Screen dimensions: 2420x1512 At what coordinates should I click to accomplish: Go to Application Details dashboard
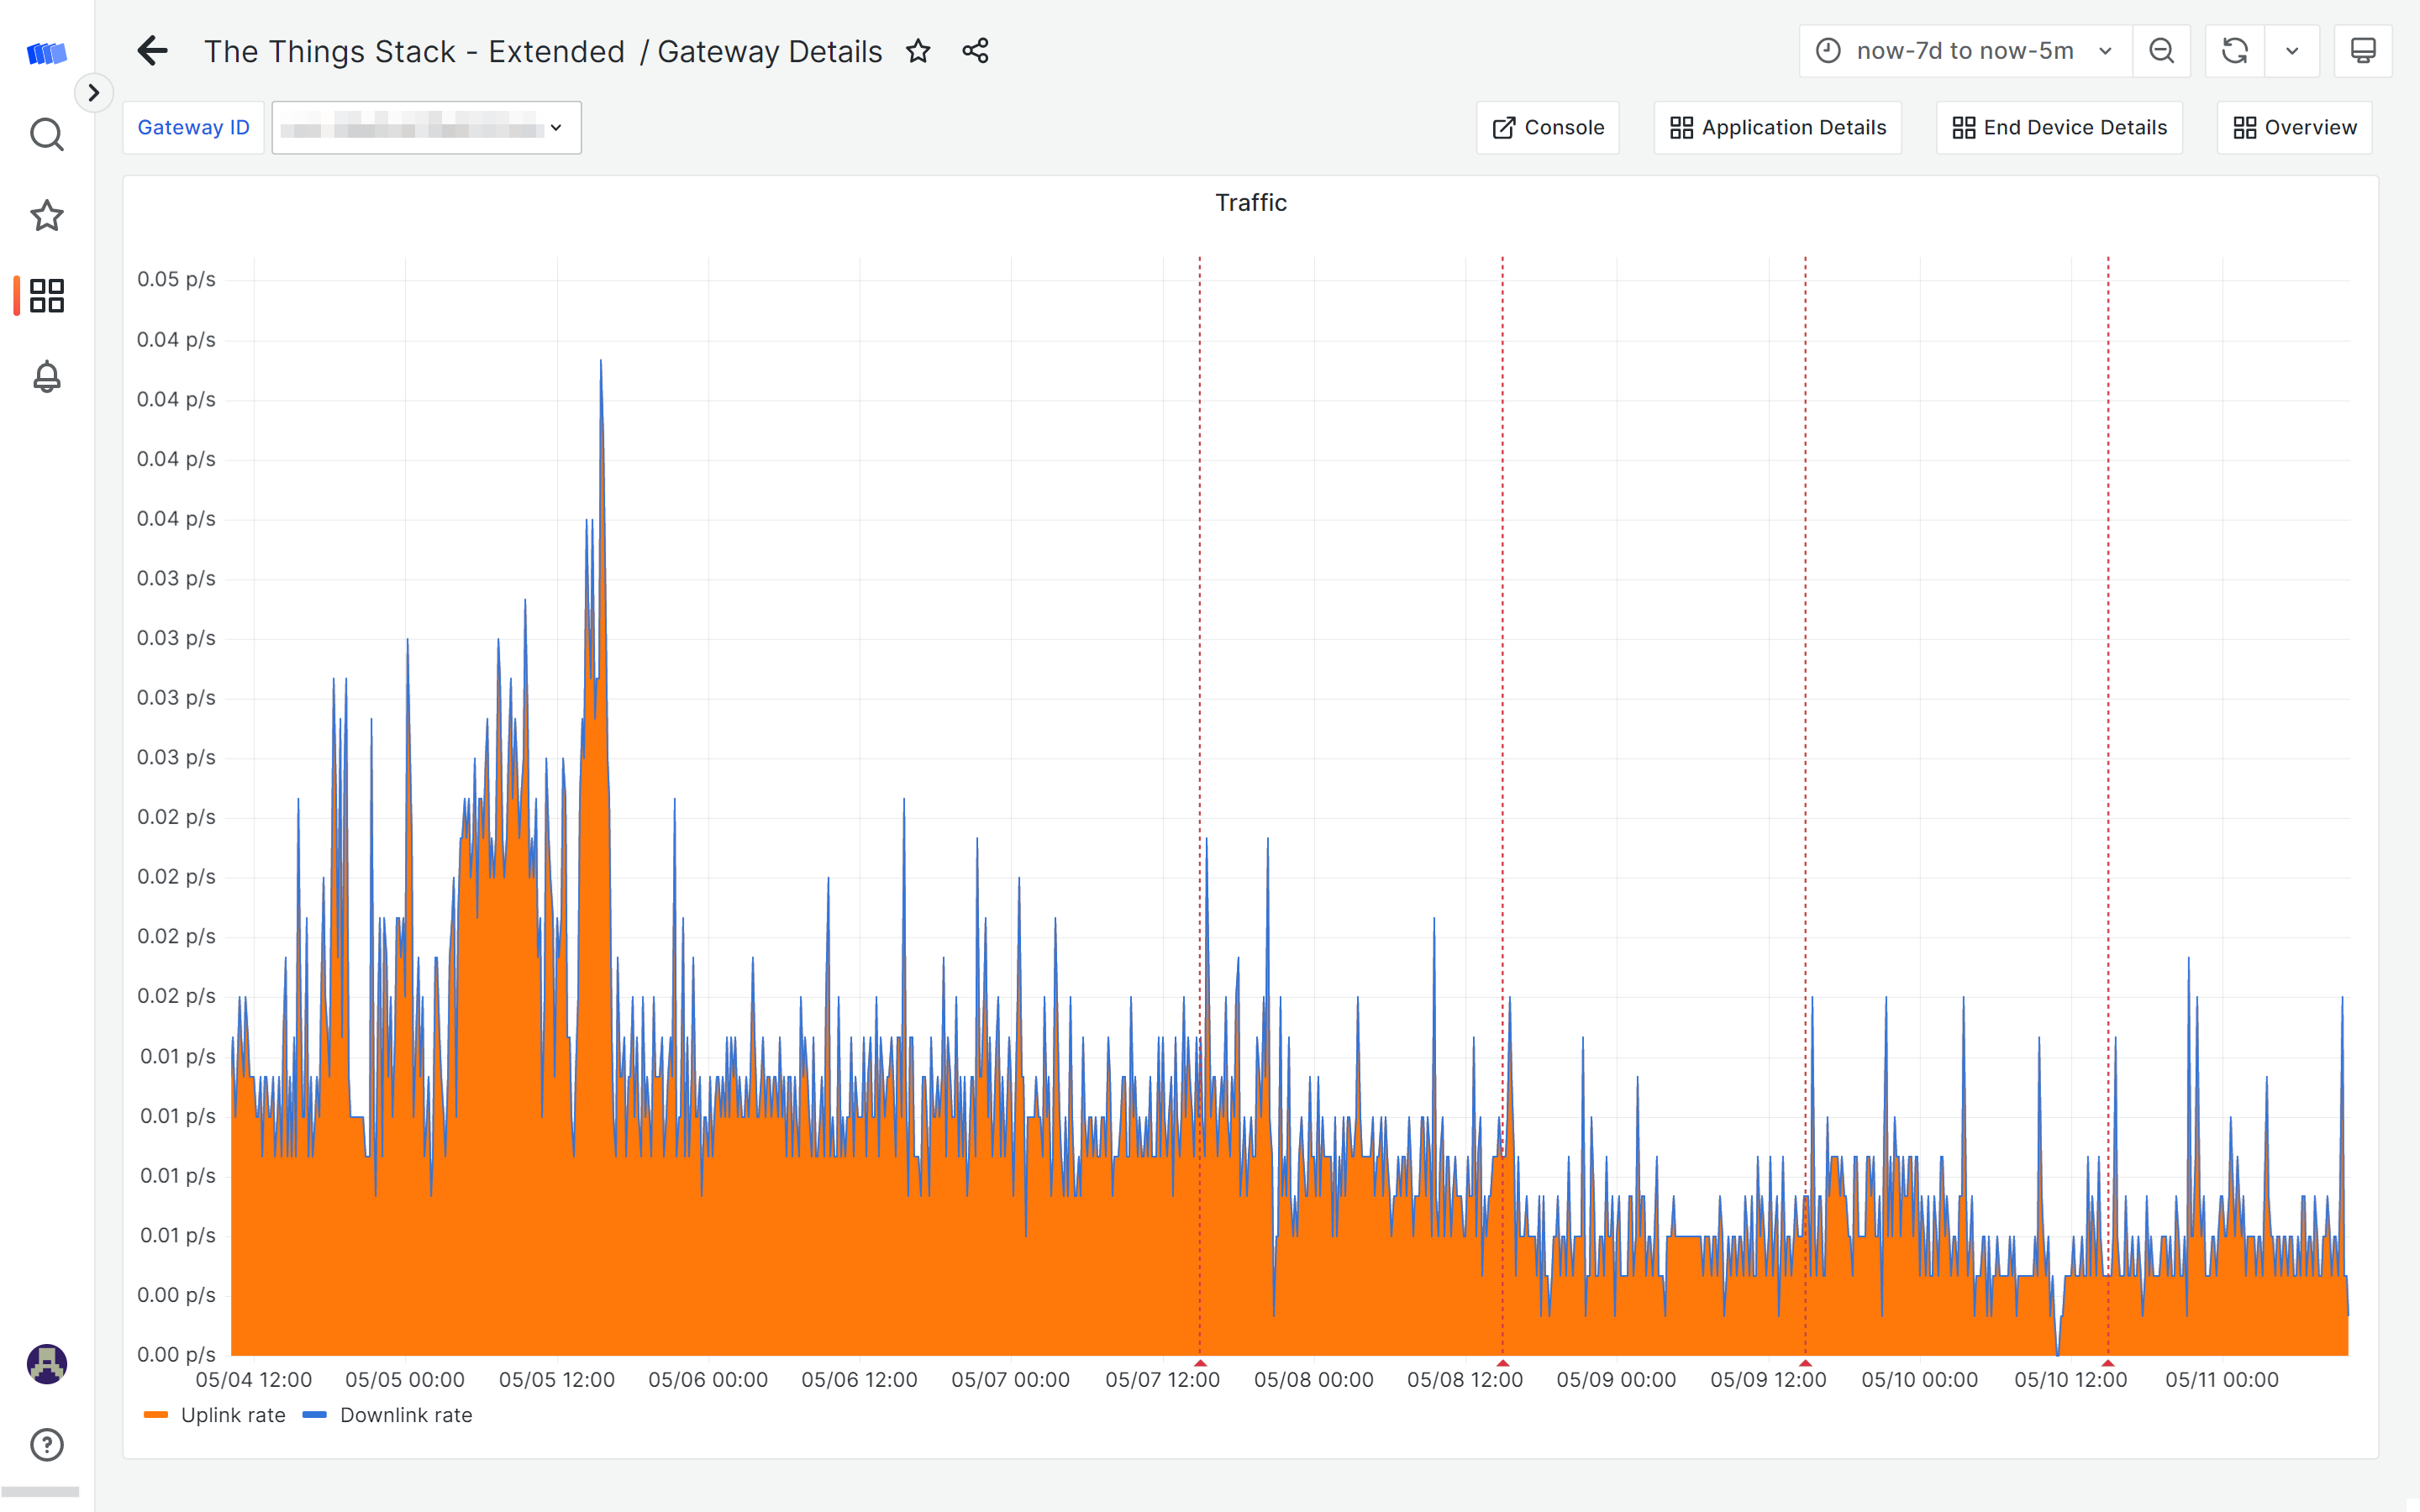pyautogui.click(x=1777, y=128)
